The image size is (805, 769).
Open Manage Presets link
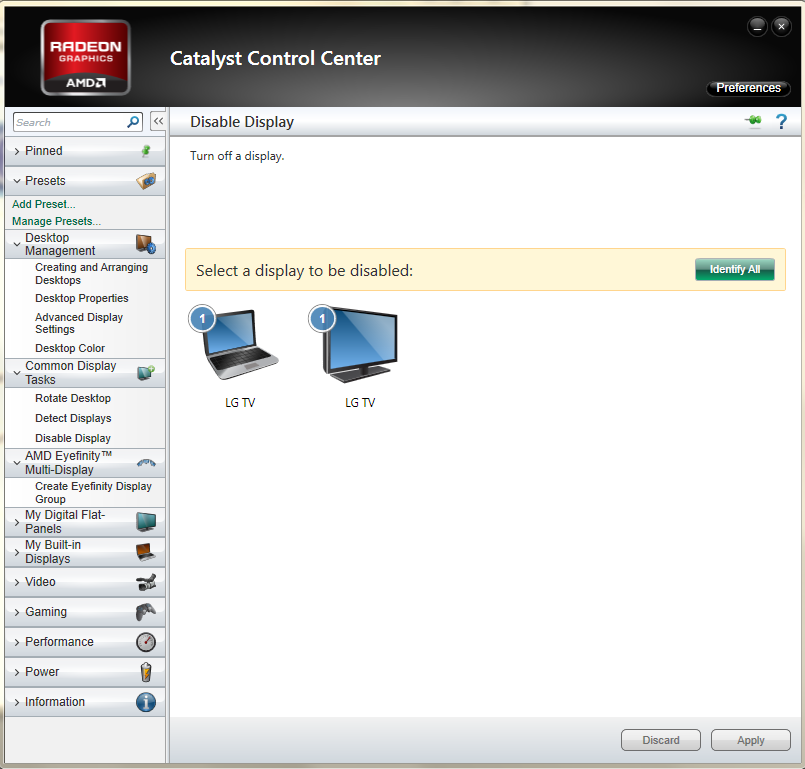tap(56, 221)
